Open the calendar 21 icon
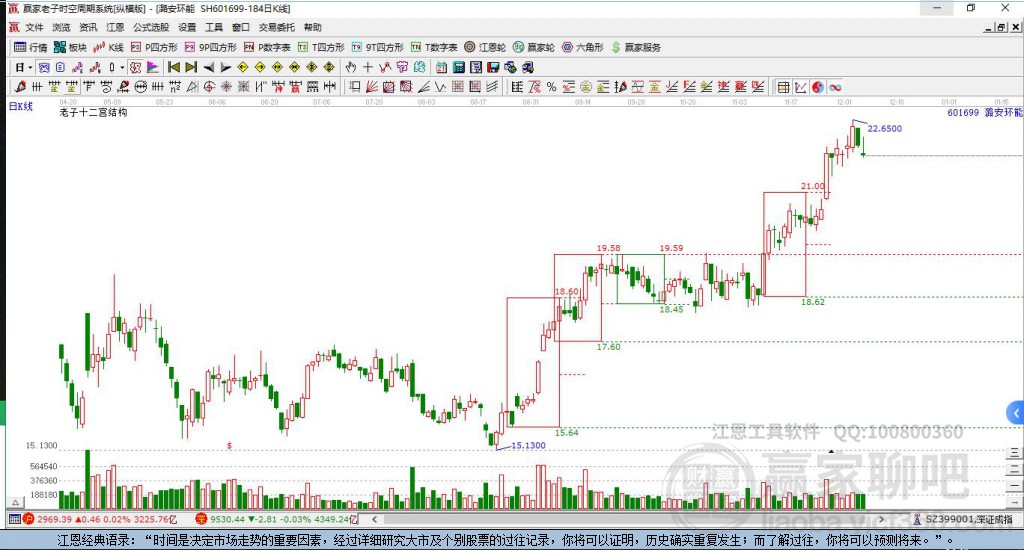The width and height of the screenshot is (1024, 550). (x=441, y=67)
